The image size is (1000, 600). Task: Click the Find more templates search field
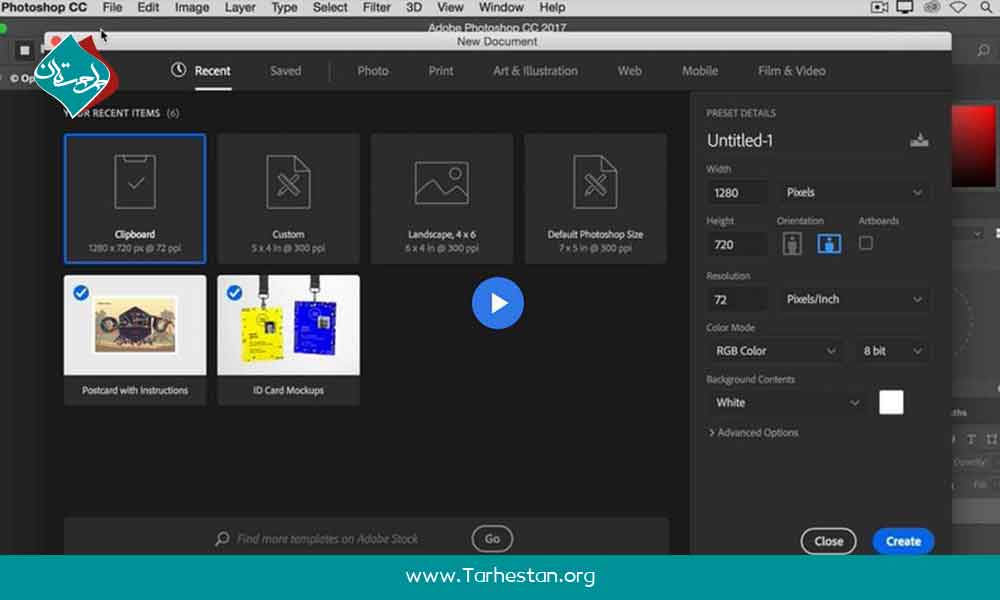coord(327,539)
